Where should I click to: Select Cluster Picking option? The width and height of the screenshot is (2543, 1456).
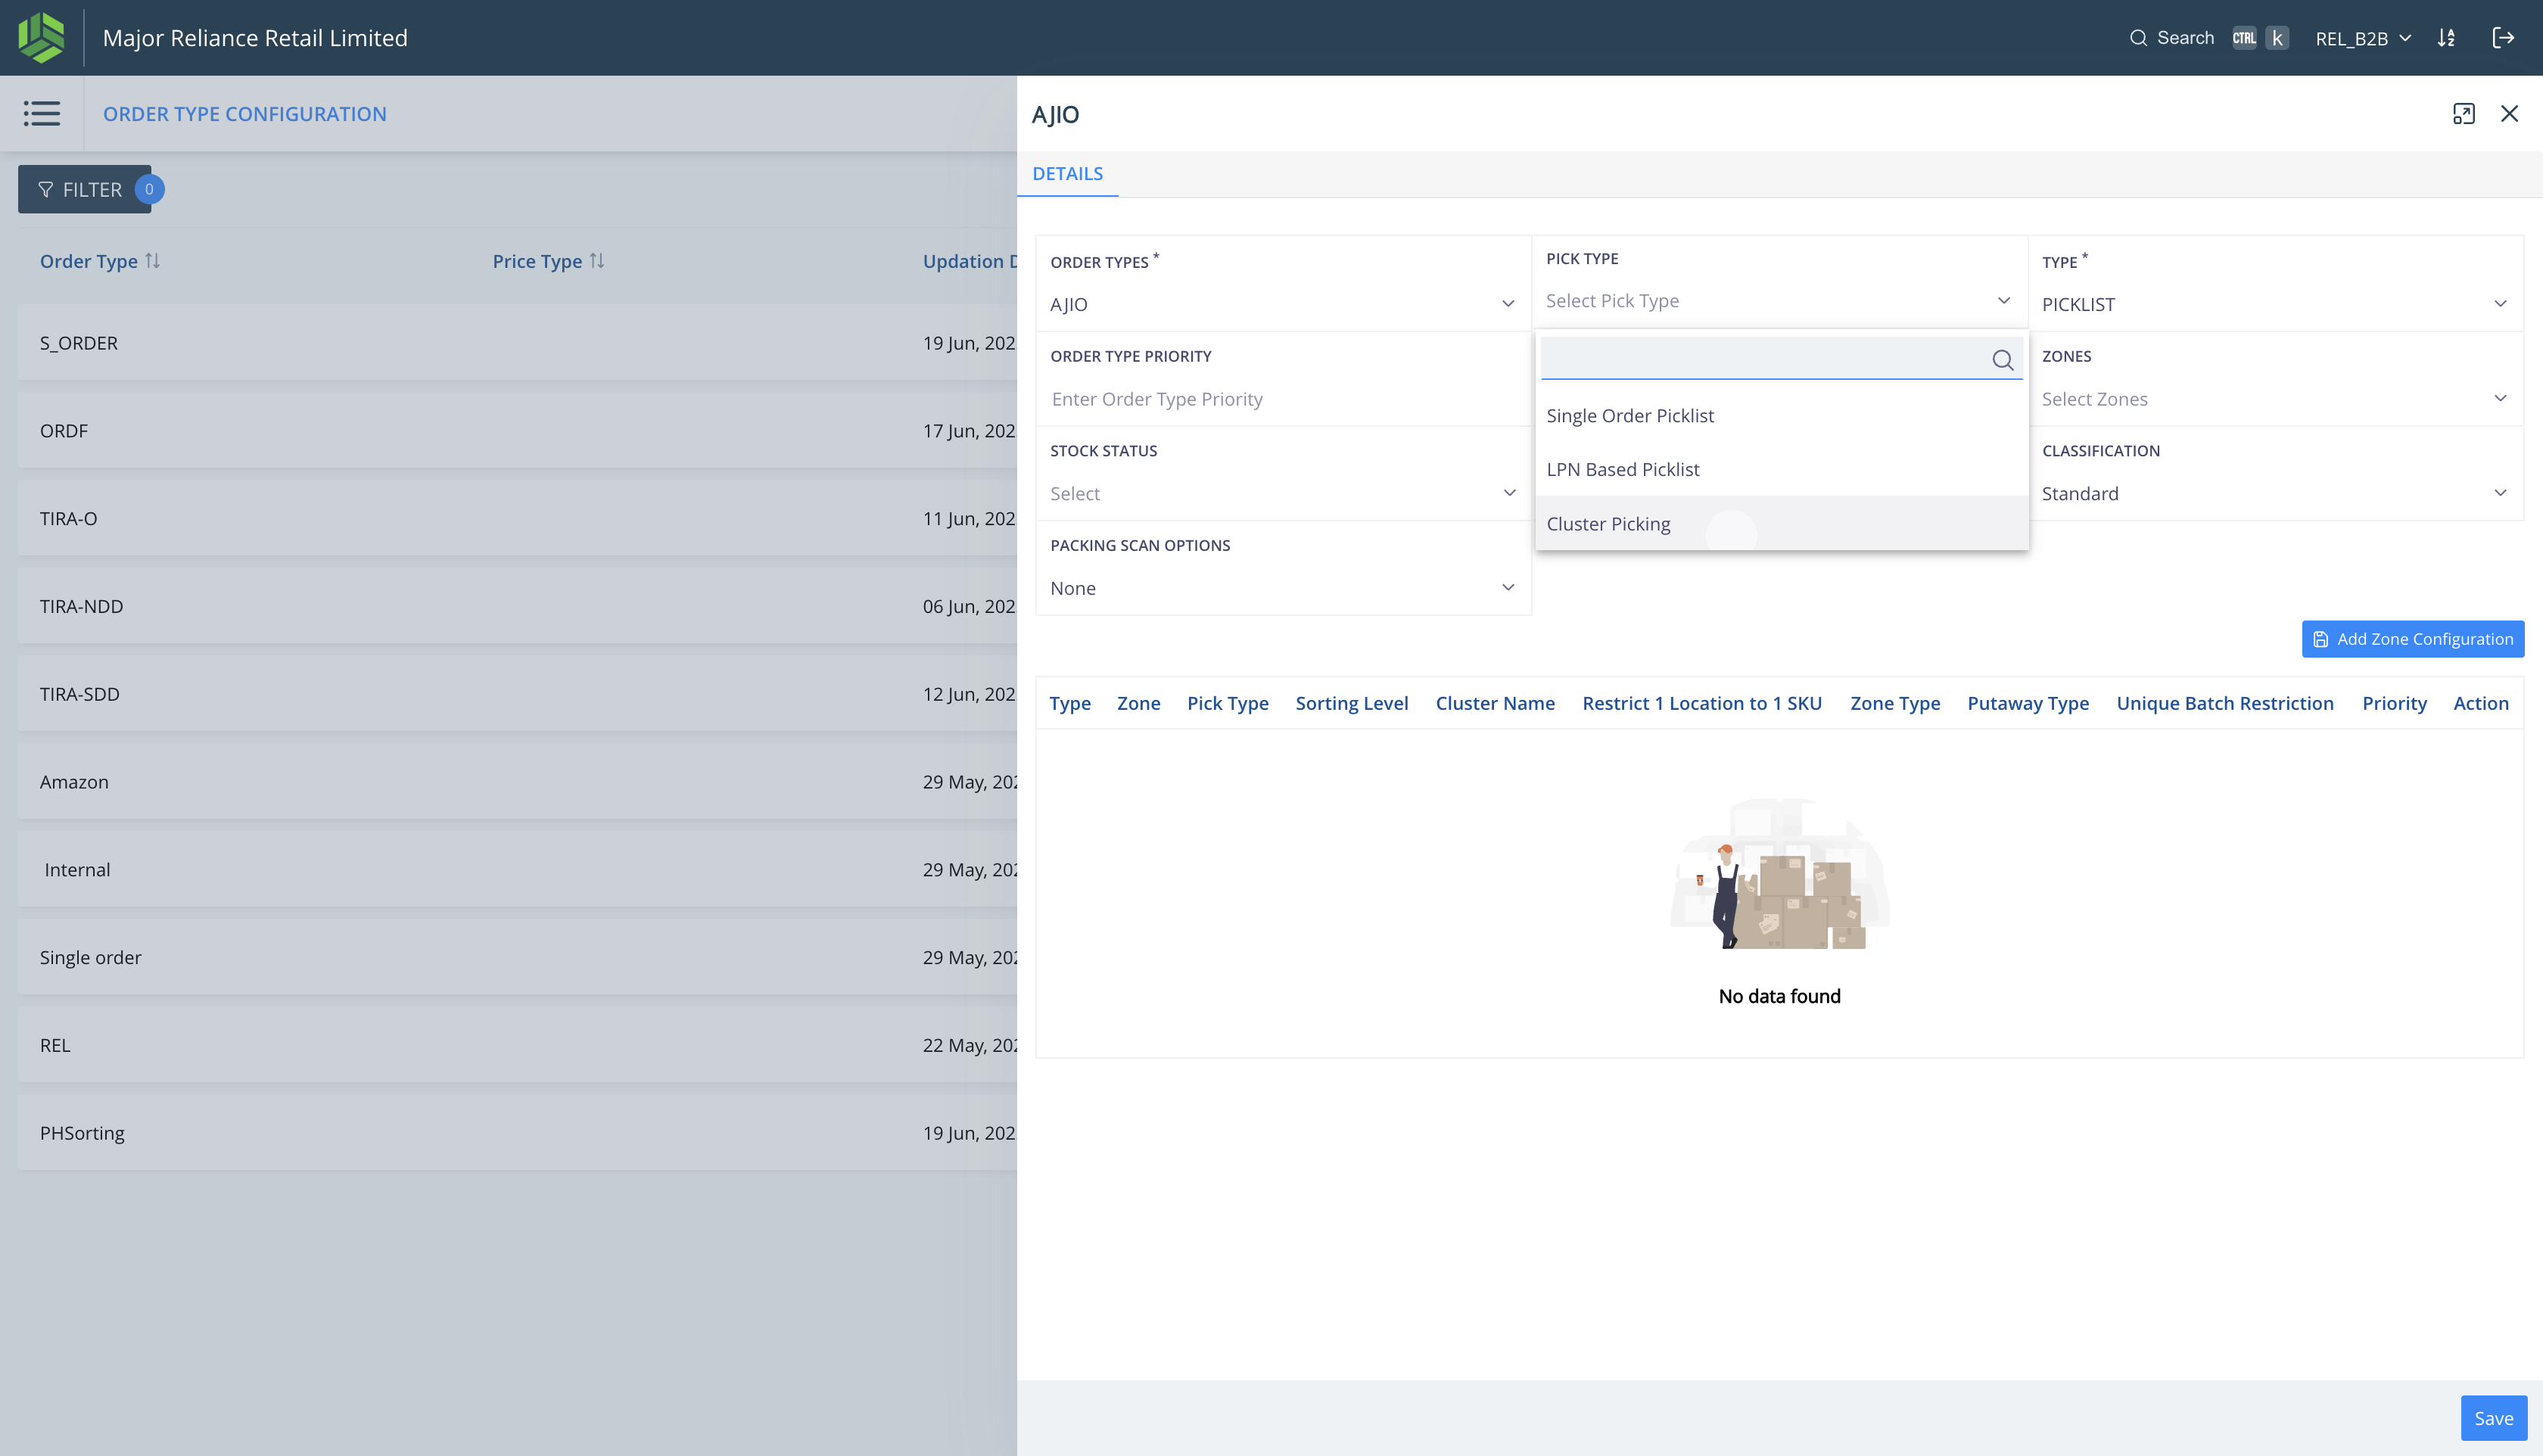(x=1781, y=523)
